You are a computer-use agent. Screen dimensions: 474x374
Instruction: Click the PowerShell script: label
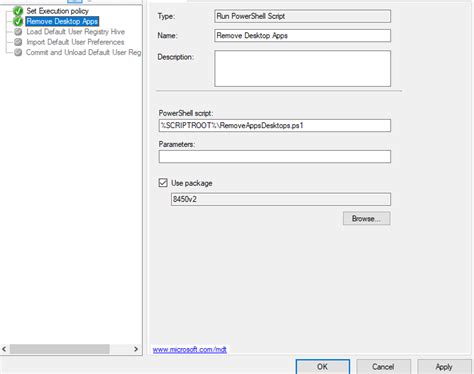(186, 113)
